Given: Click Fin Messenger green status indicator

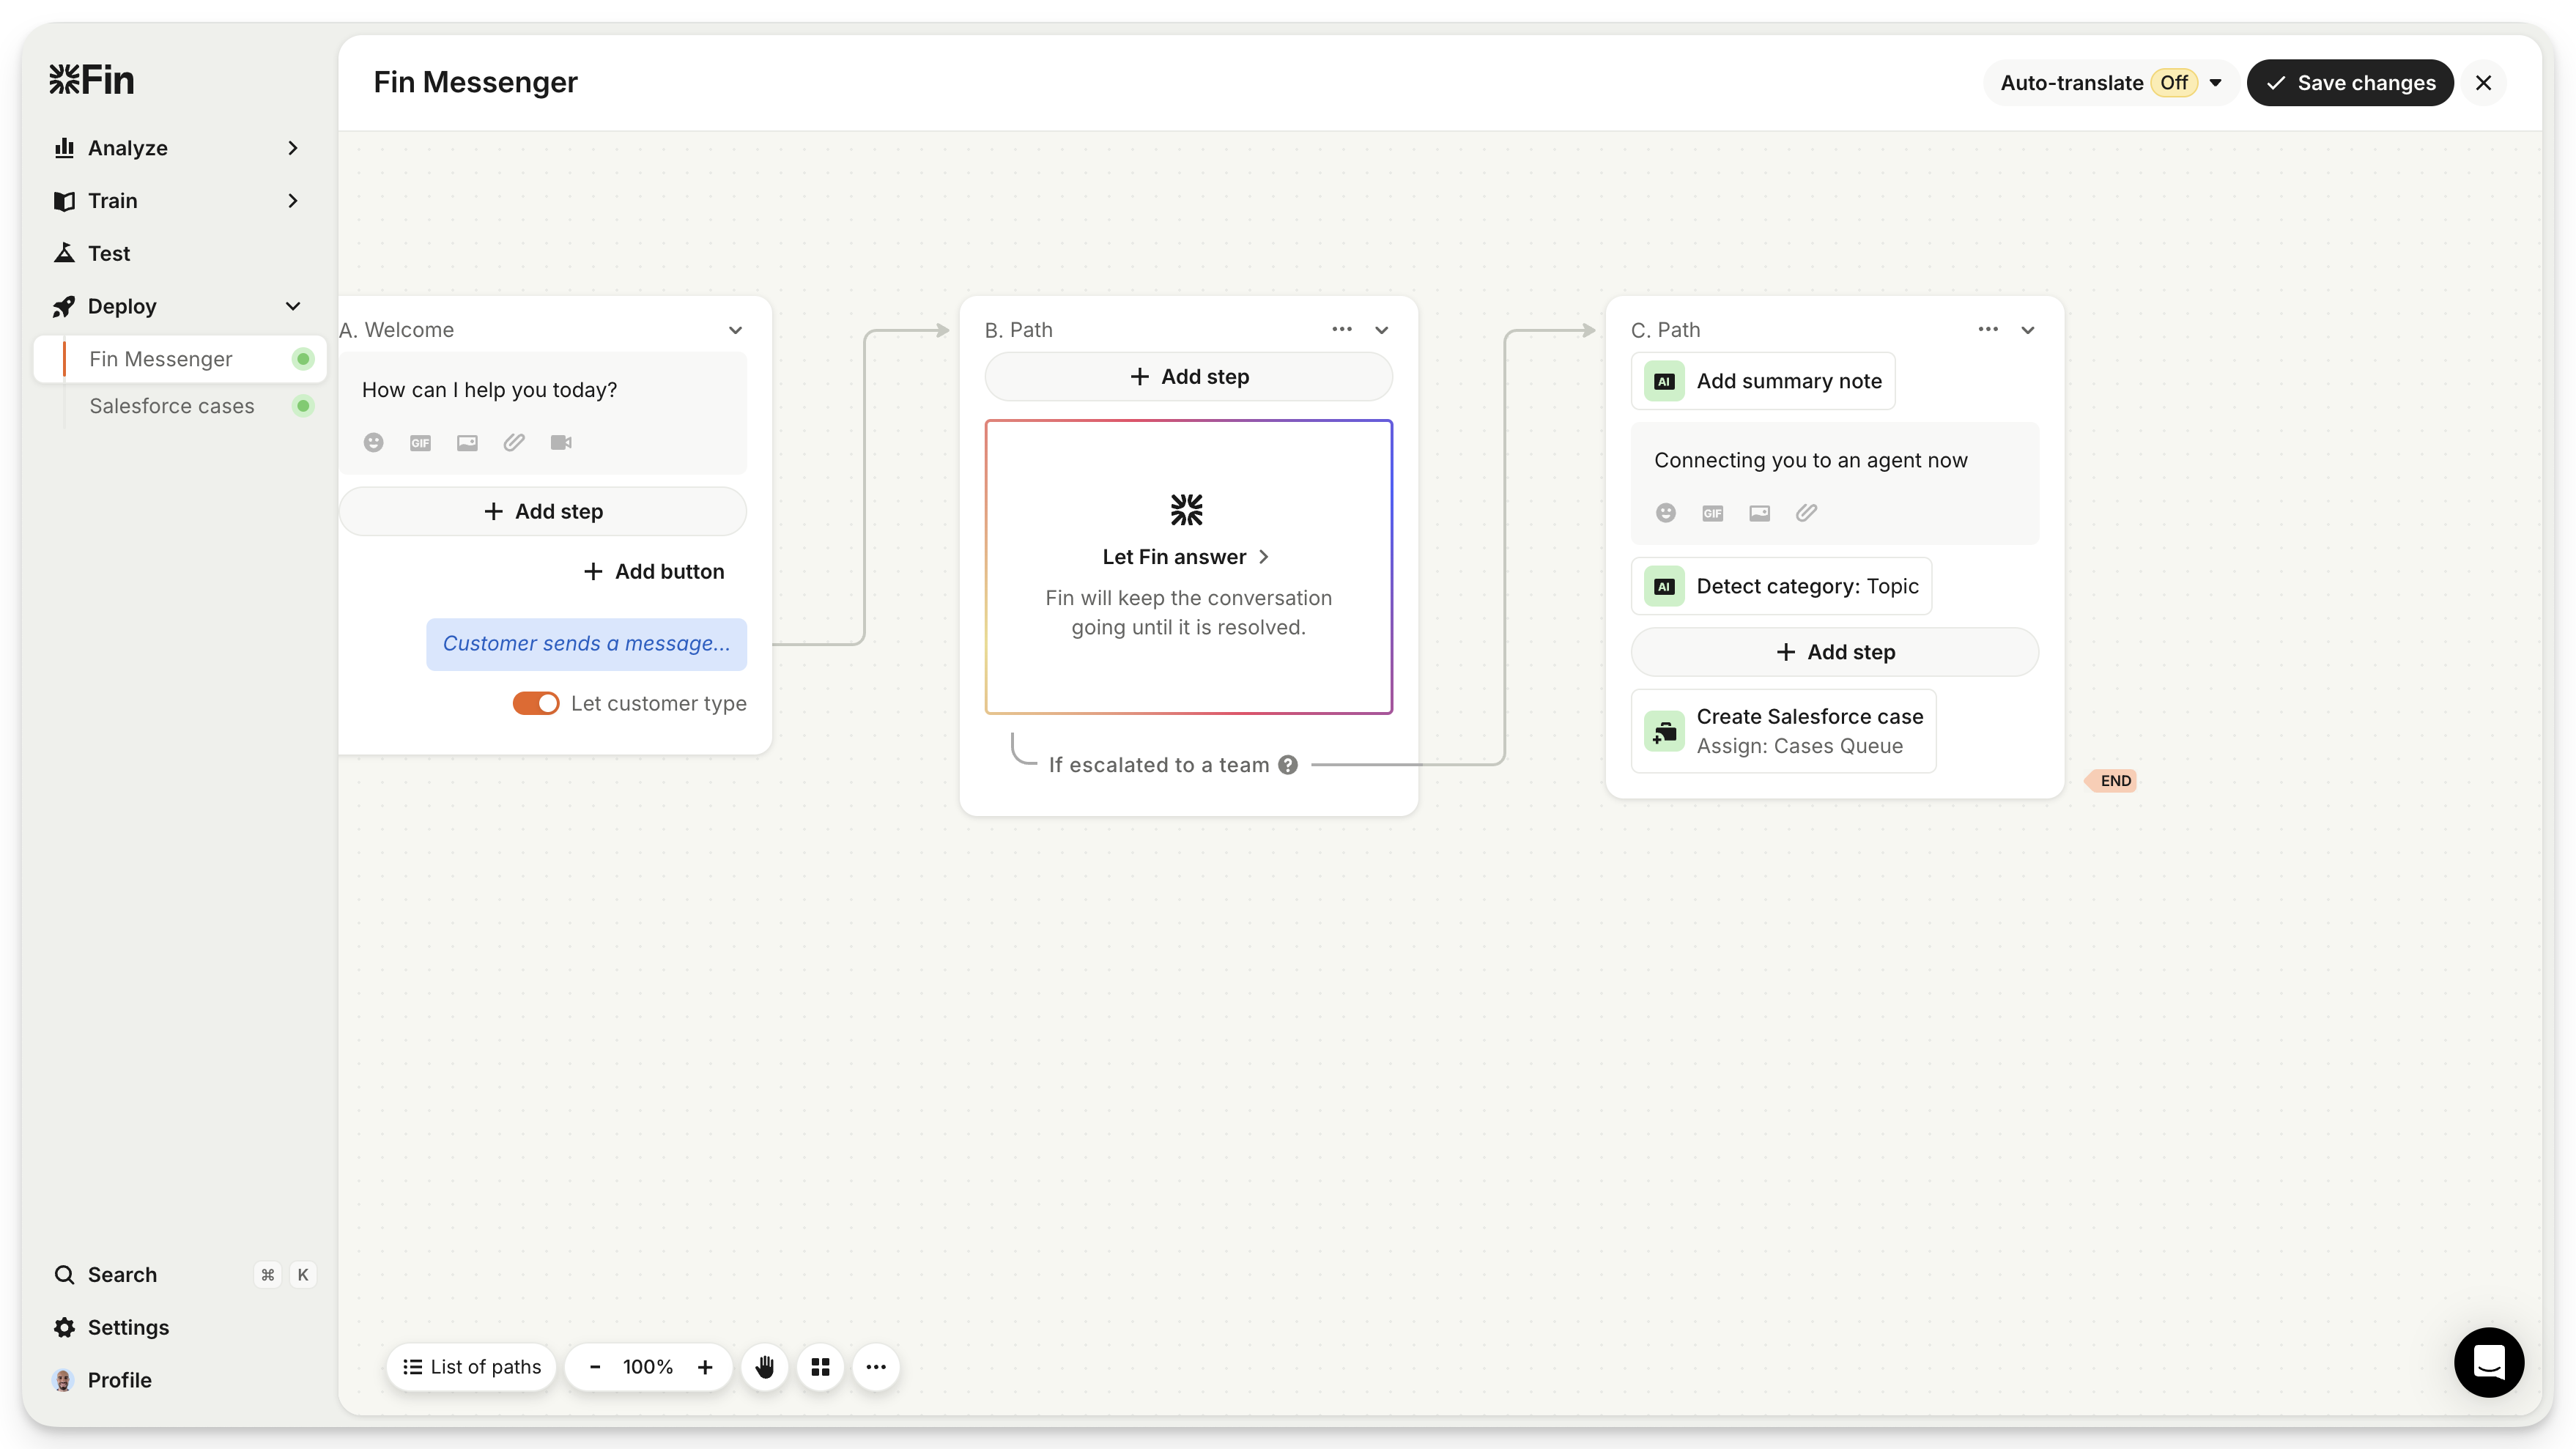Looking at the screenshot, I should 303,359.
